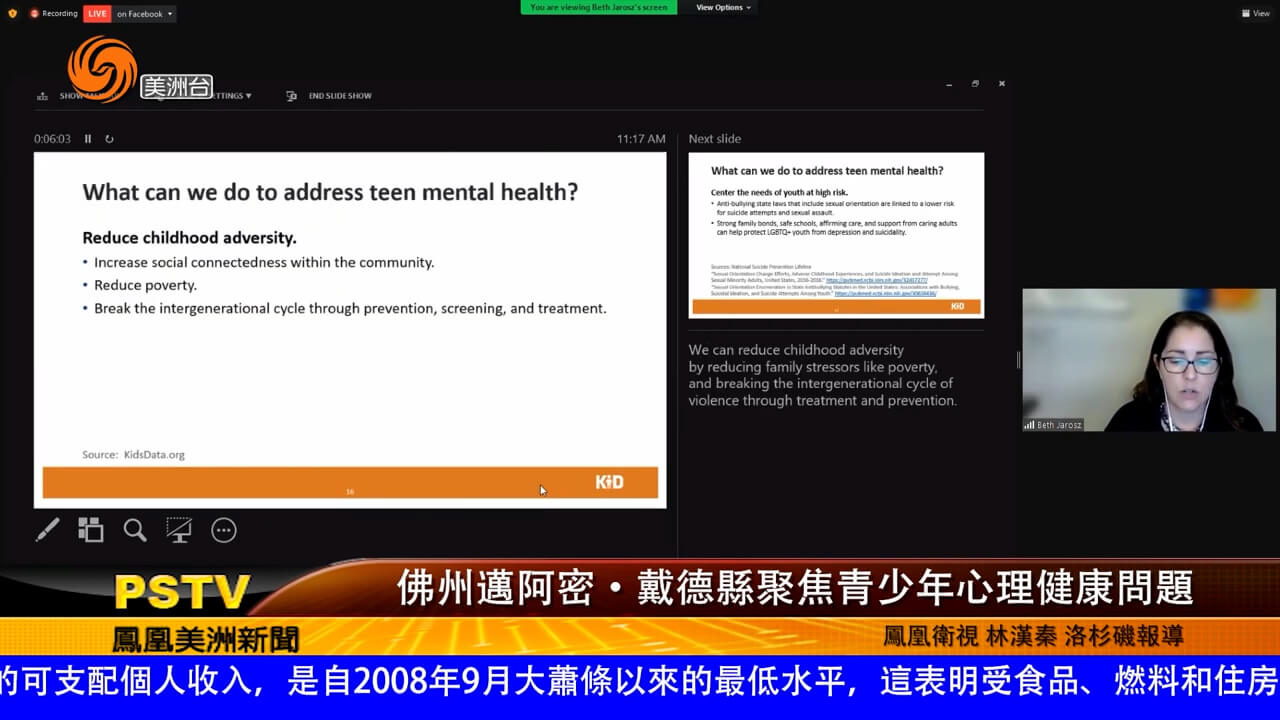1280x720 pixels.
Task: Restore down the presenter view window
Action: tap(975, 84)
